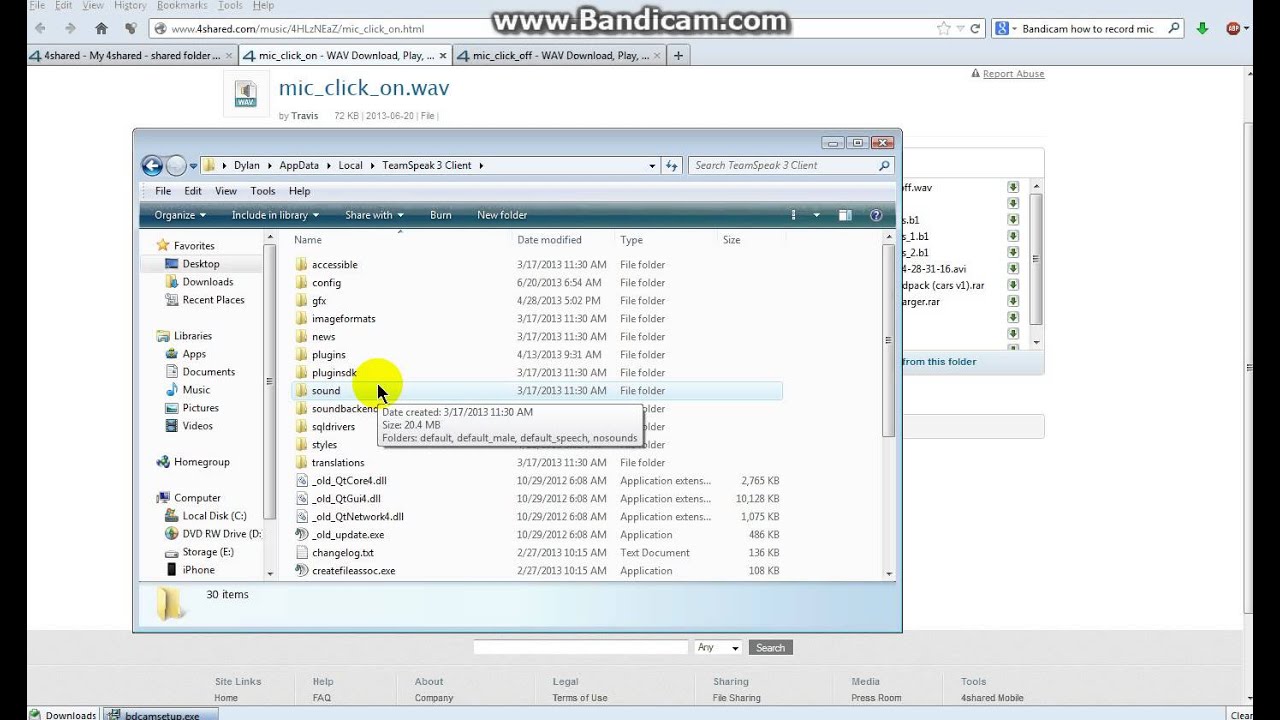Select Desktop in Favorites
1280x720 pixels.
coord(200,264)
